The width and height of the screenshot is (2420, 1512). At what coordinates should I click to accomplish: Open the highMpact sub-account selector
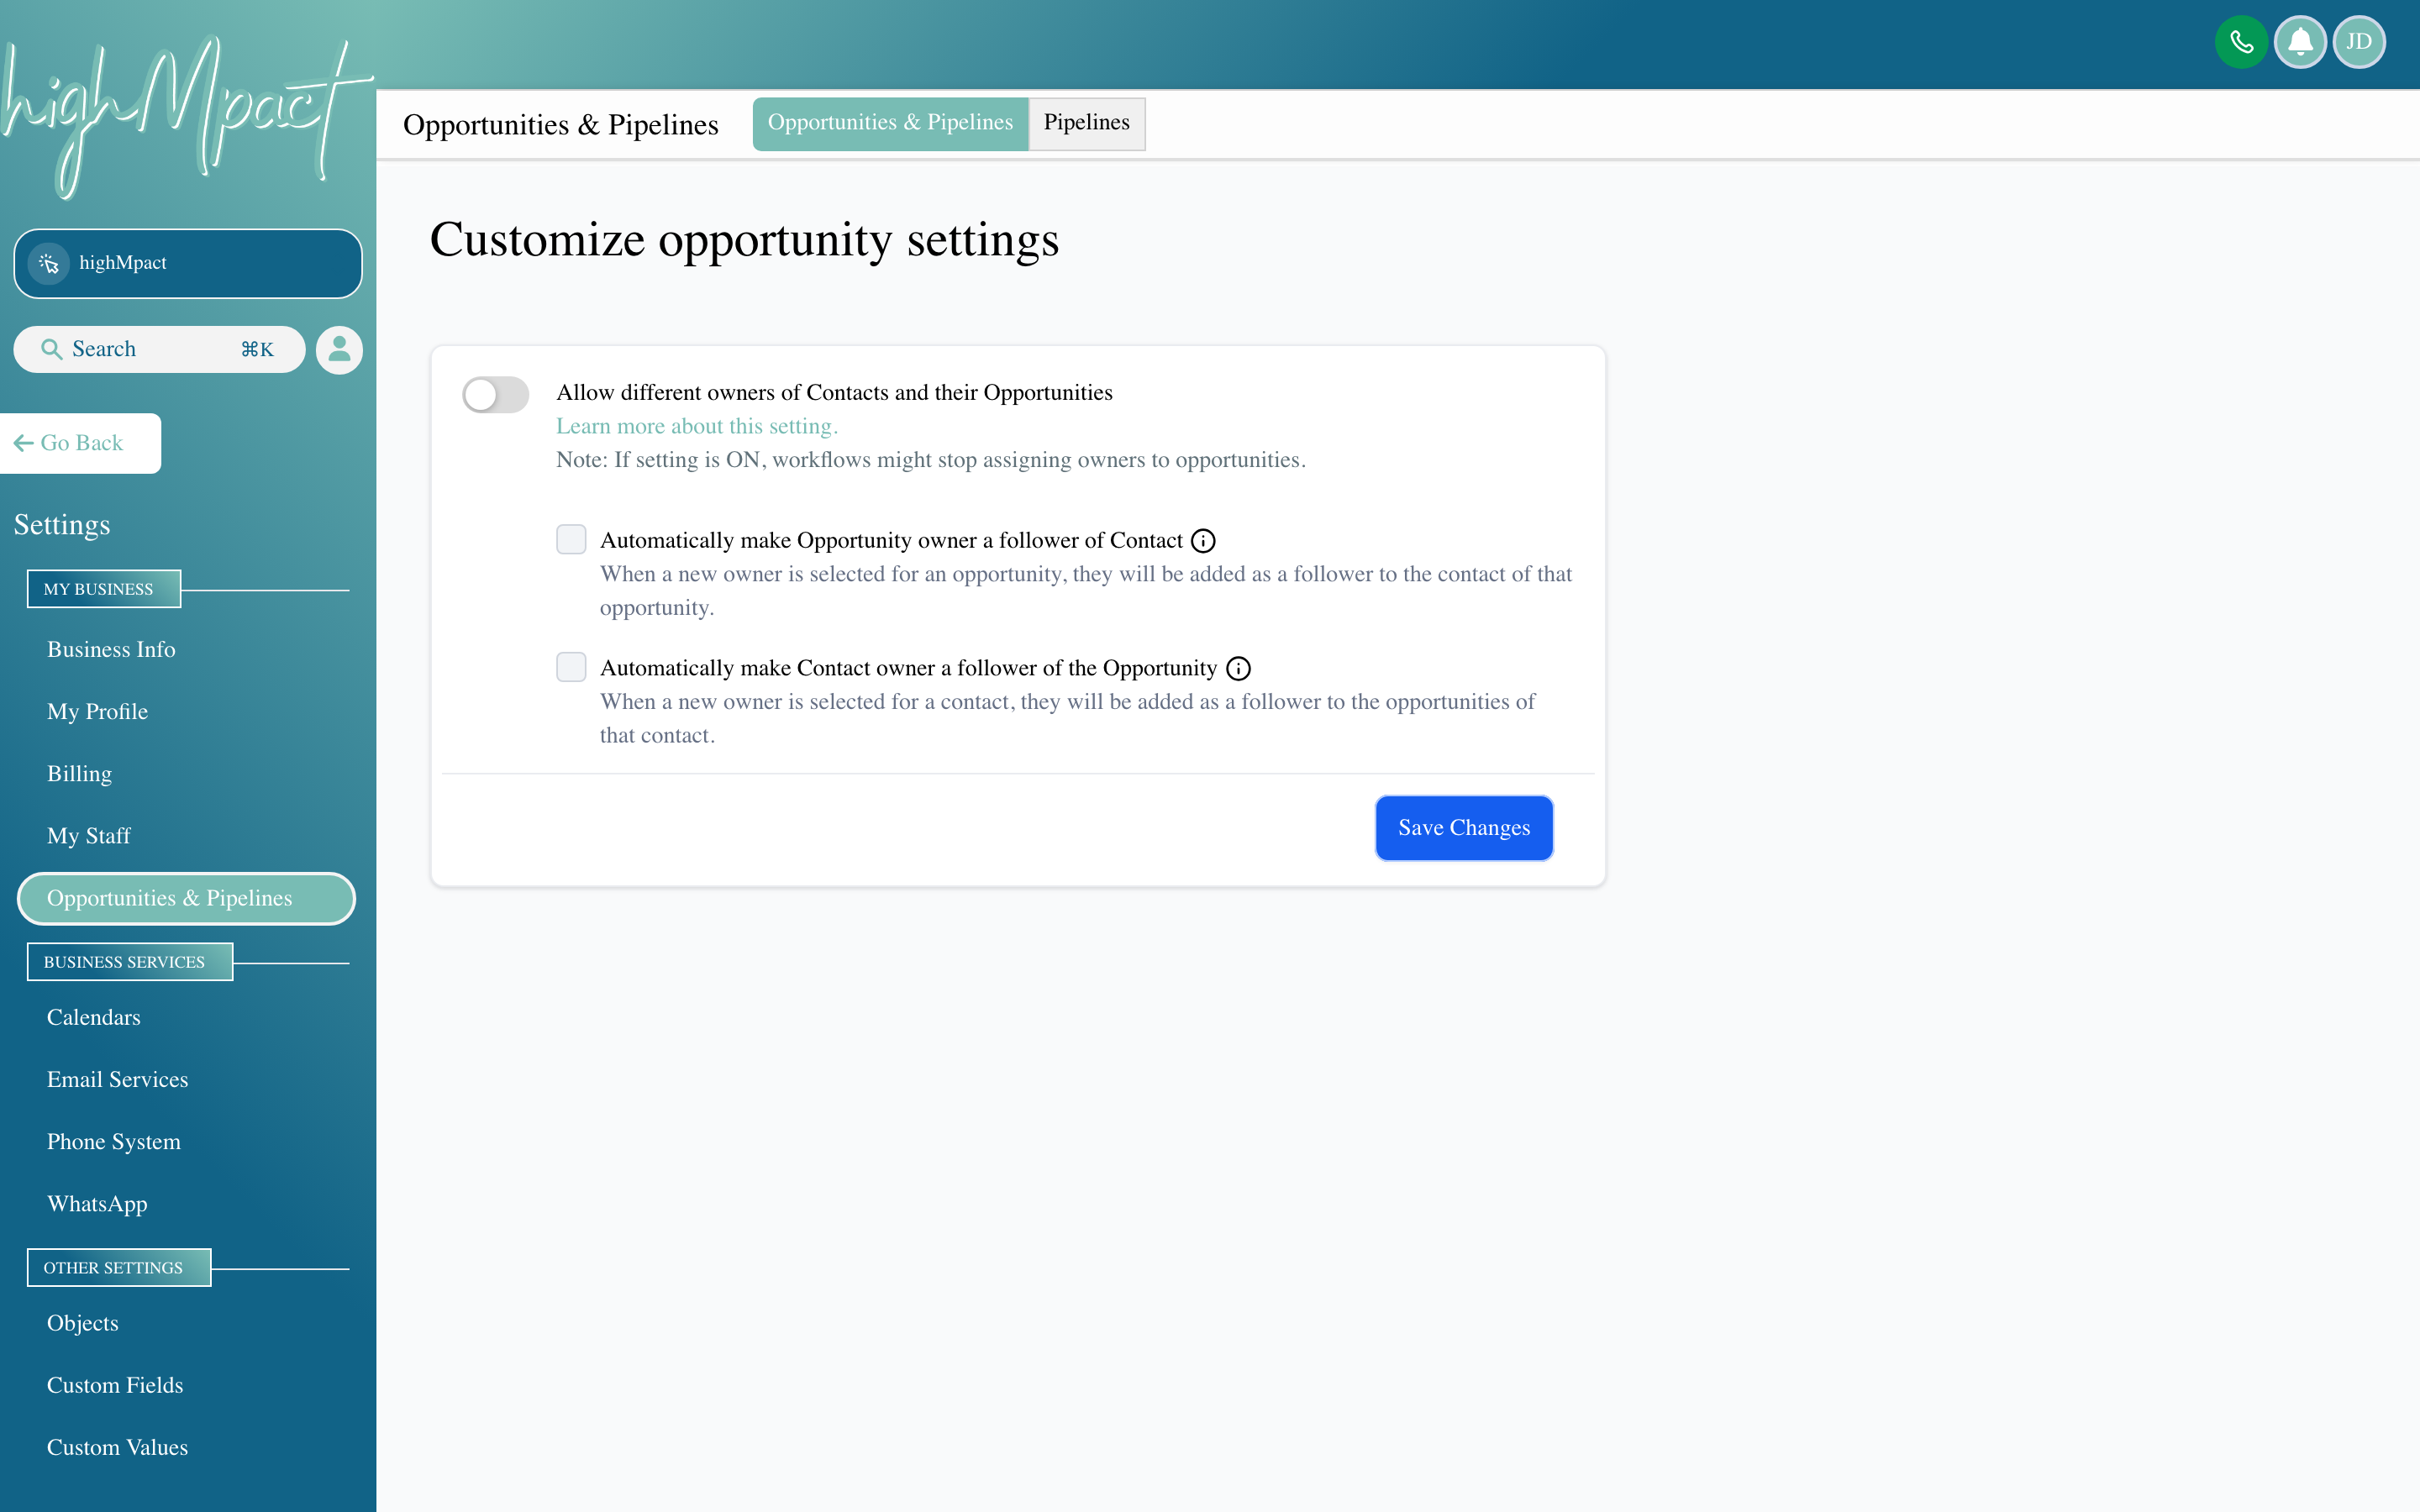[188, 264]
